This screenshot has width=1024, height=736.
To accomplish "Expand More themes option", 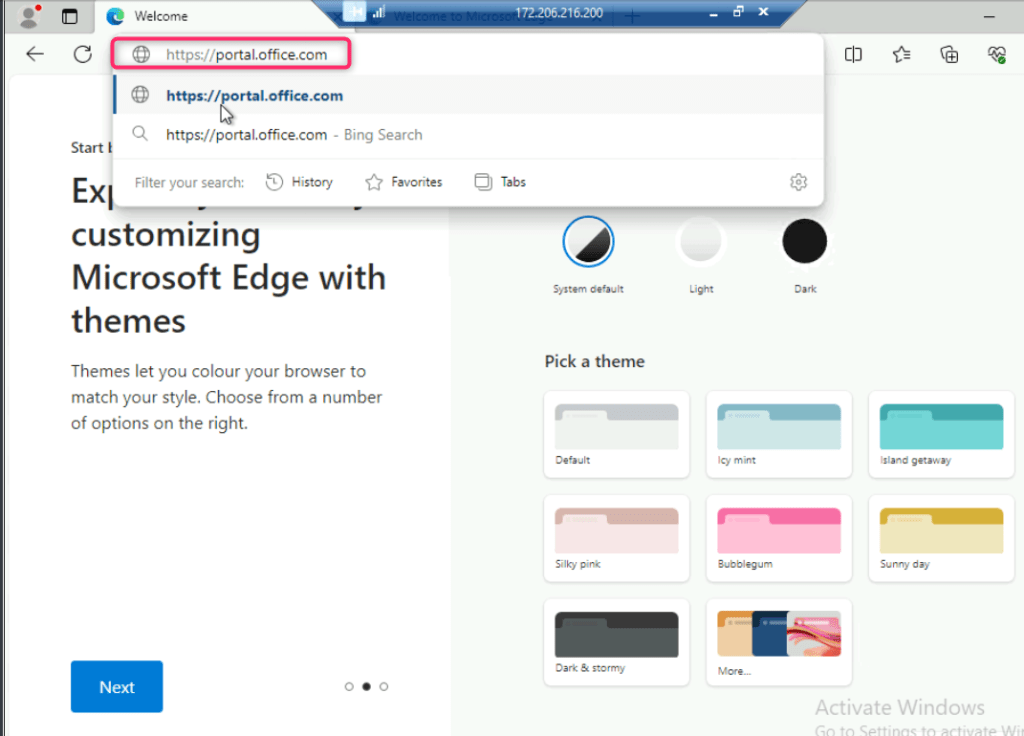I will (x=779, y=641).
